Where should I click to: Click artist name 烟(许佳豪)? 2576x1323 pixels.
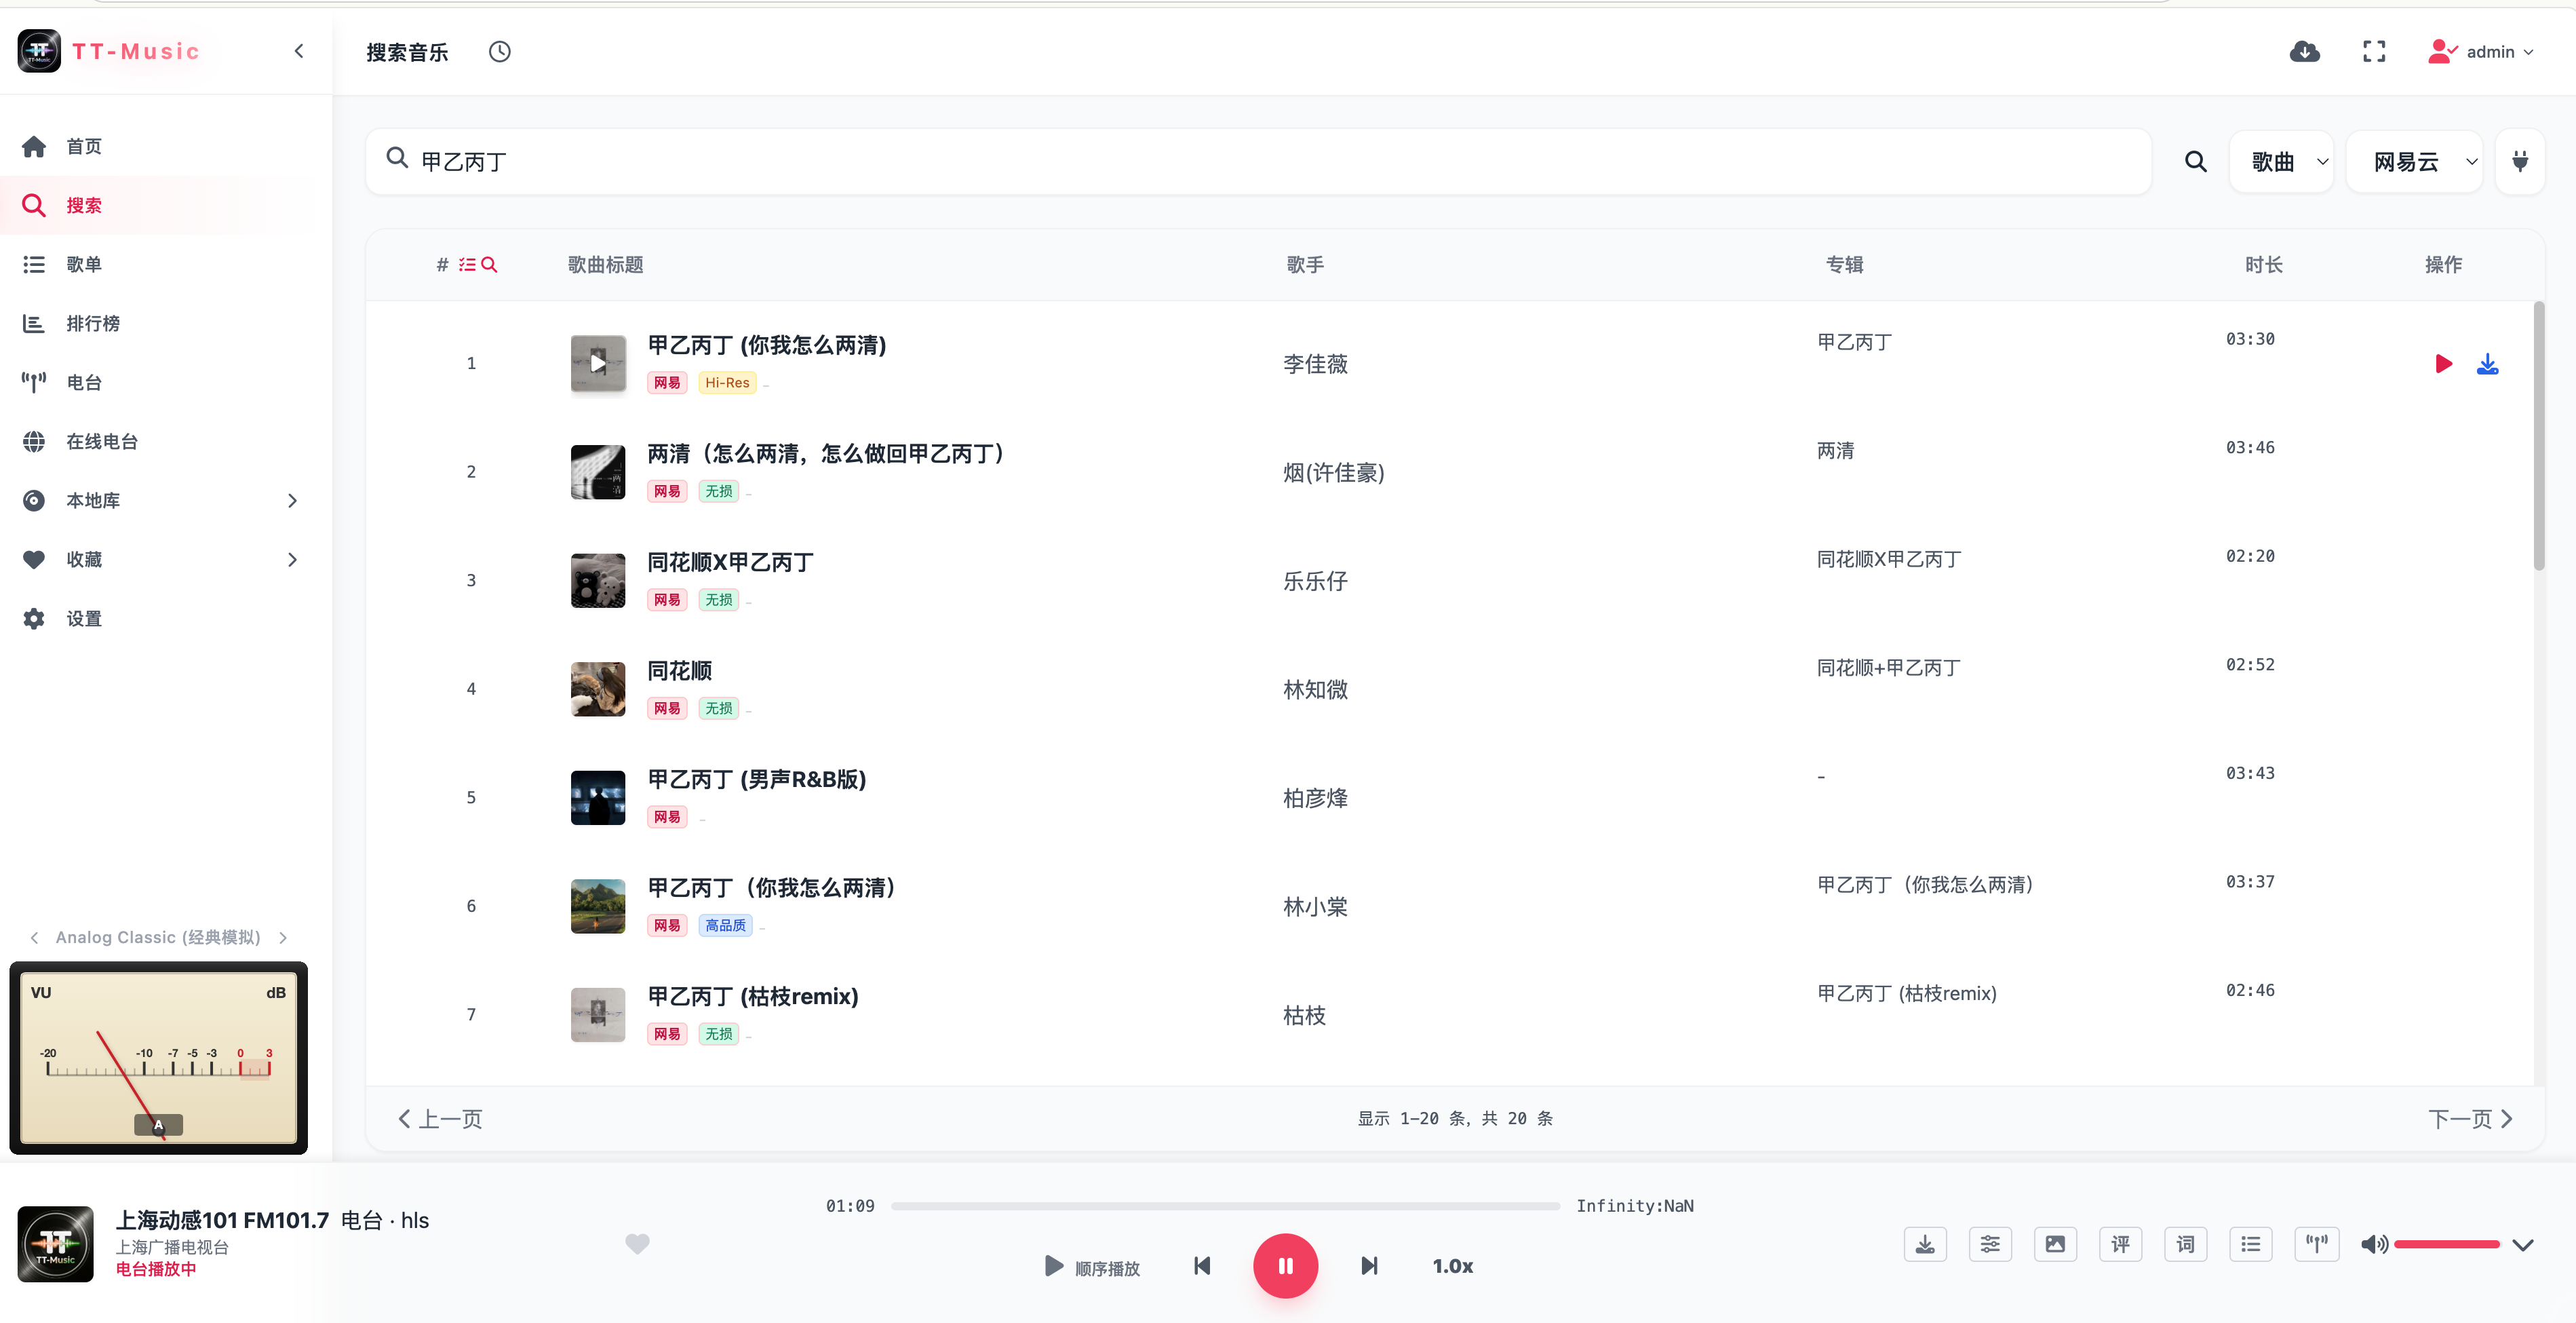(x=1333, y=472)
